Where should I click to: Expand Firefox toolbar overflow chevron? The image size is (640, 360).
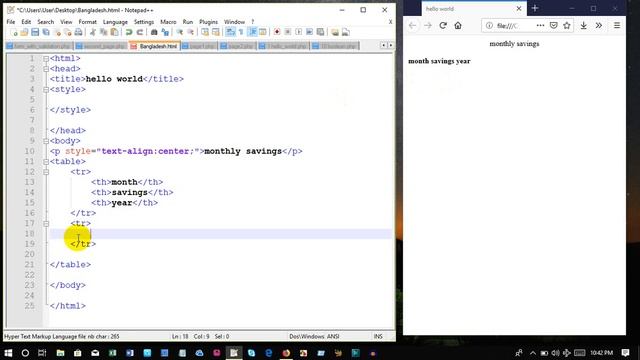(599, 25)
